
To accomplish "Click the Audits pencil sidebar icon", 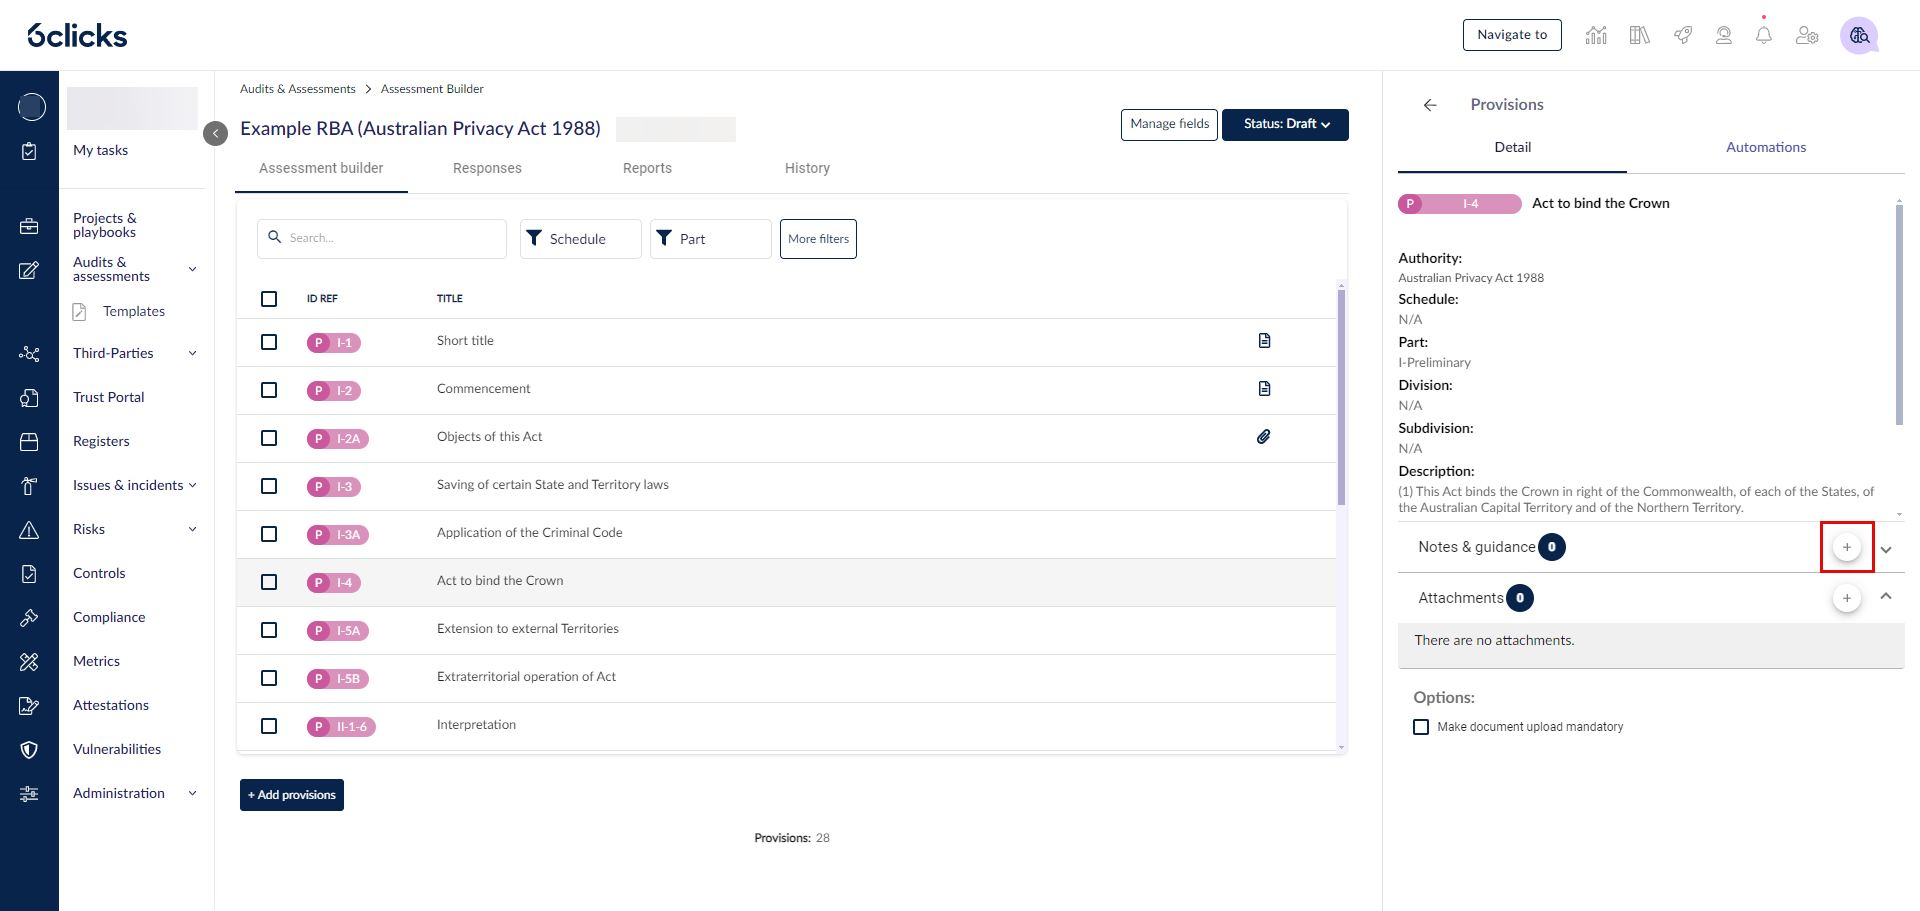I will [x=29, y=270].
